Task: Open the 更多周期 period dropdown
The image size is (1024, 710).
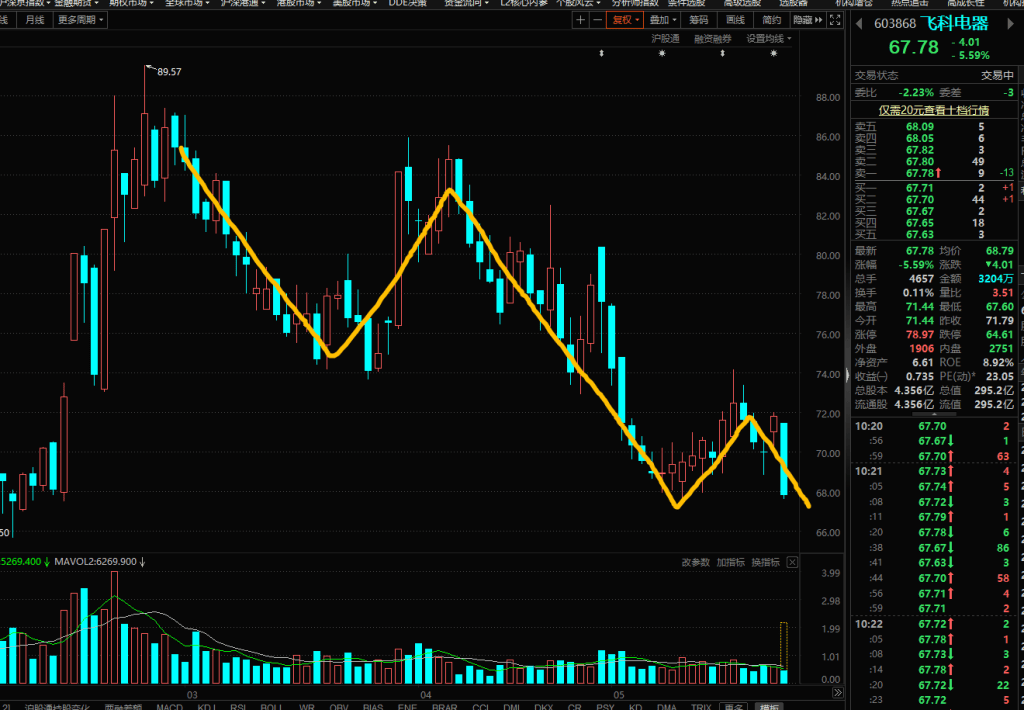Action: pos(80,20)
